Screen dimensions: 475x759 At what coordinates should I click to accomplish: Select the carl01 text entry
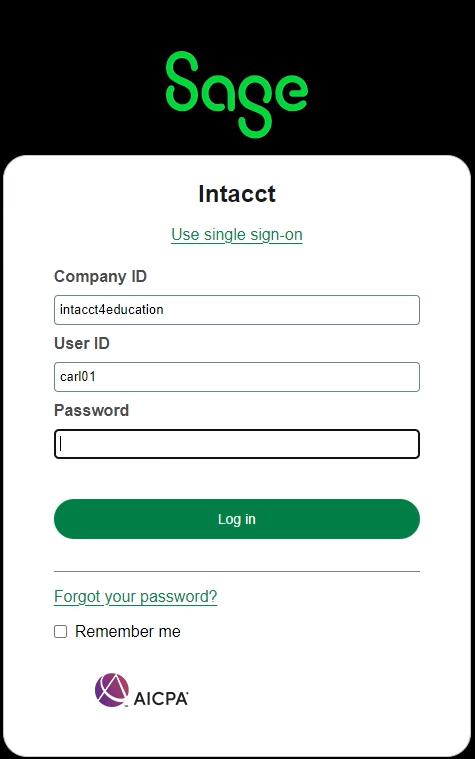pyautogui.click(x=78, y=377)
